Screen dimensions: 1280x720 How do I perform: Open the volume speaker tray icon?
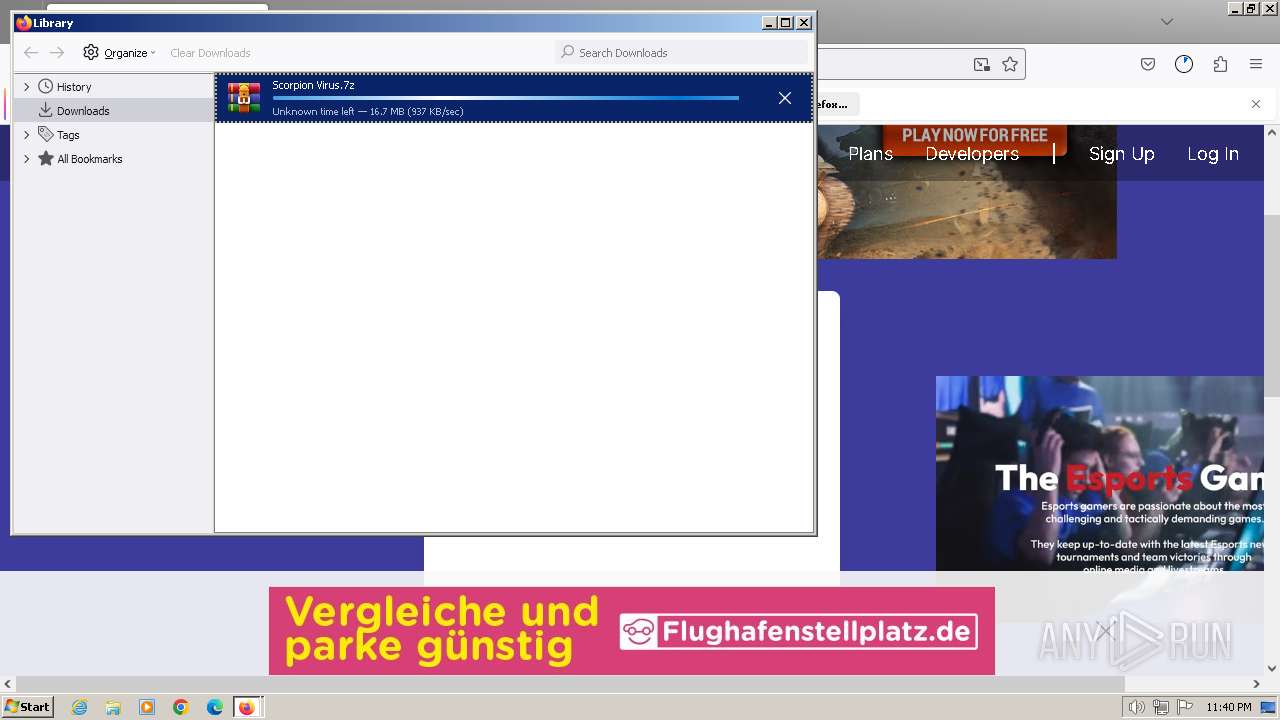click(x=1137, y=707)
